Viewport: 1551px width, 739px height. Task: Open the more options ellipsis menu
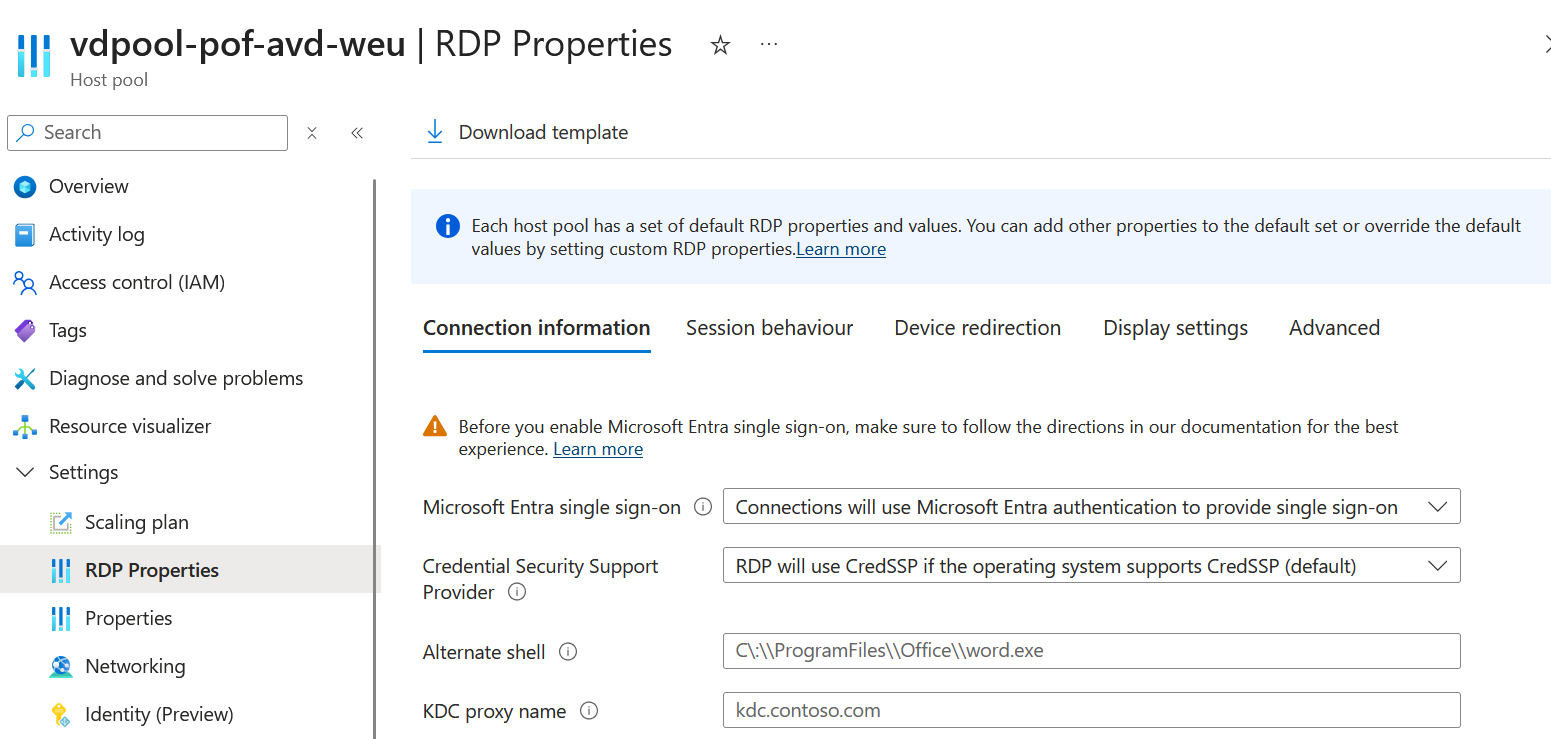click(768, 45)
